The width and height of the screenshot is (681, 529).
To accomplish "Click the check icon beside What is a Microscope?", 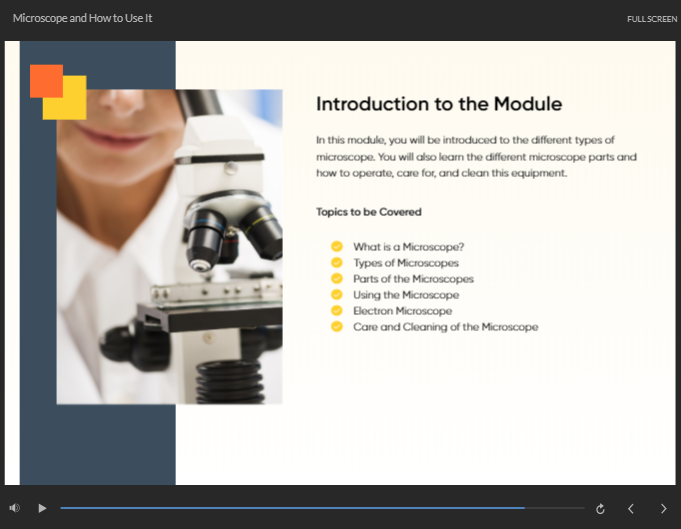I will coord(337,247).
